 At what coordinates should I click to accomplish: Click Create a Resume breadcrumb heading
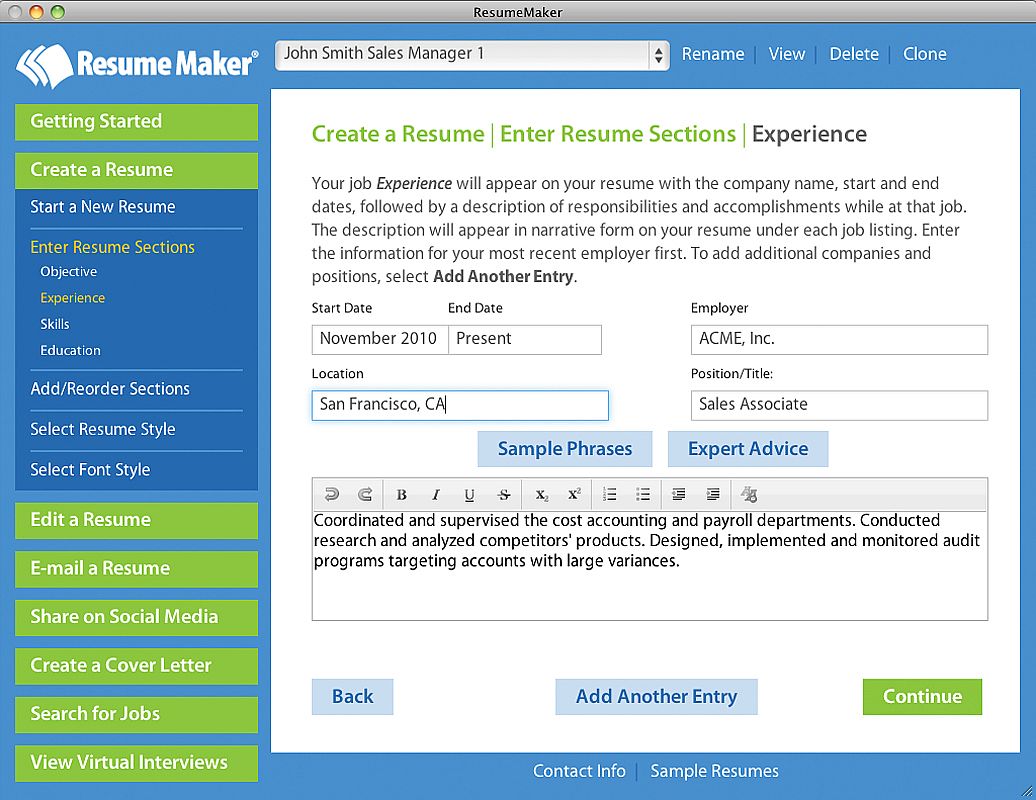pos(398,134)
